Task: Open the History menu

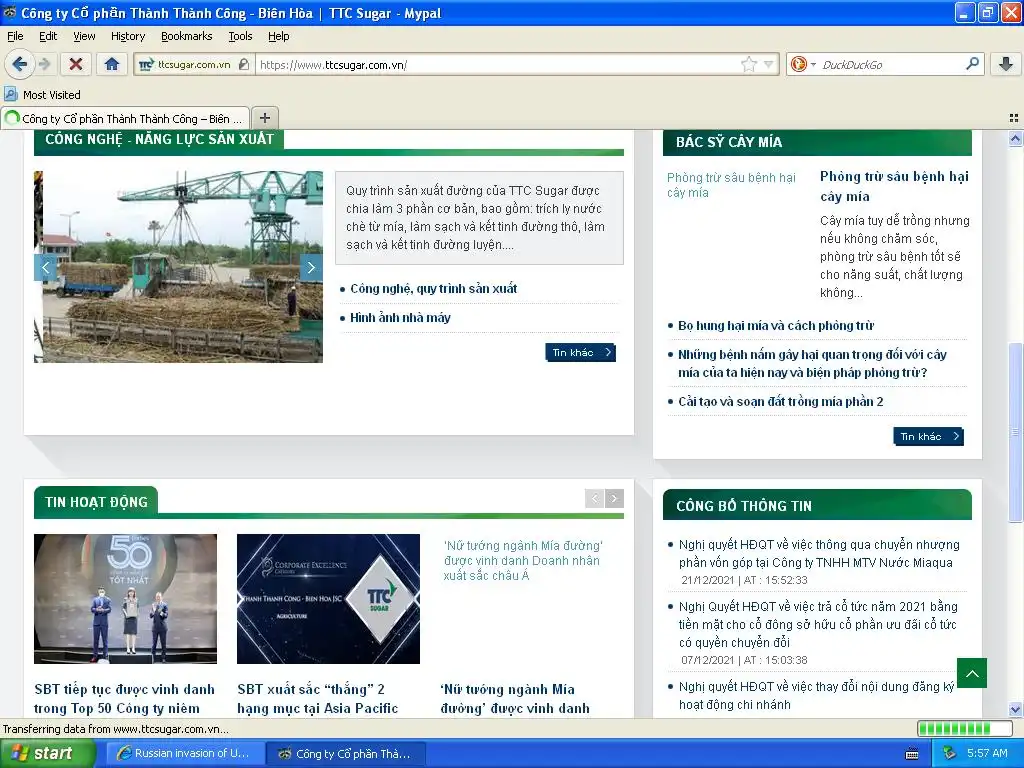Action: click(128, 36)
